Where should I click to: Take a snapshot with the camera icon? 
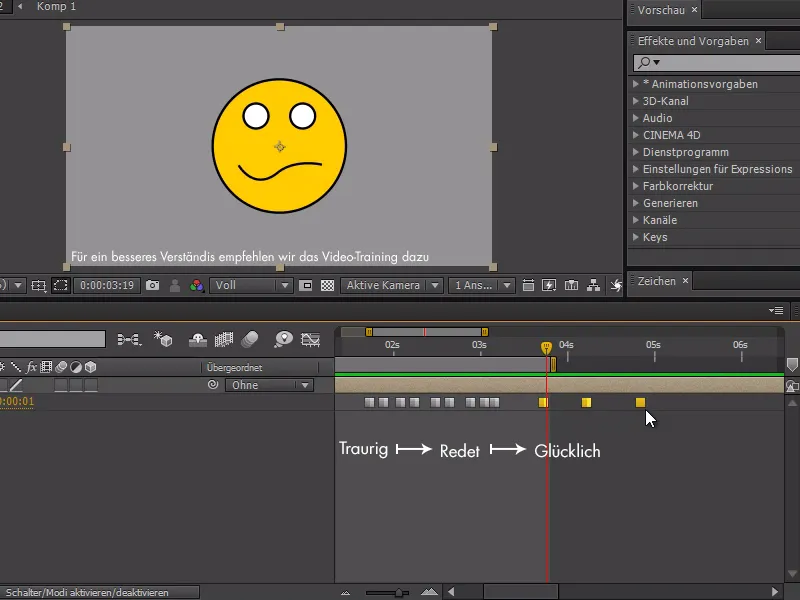point(151,285)
